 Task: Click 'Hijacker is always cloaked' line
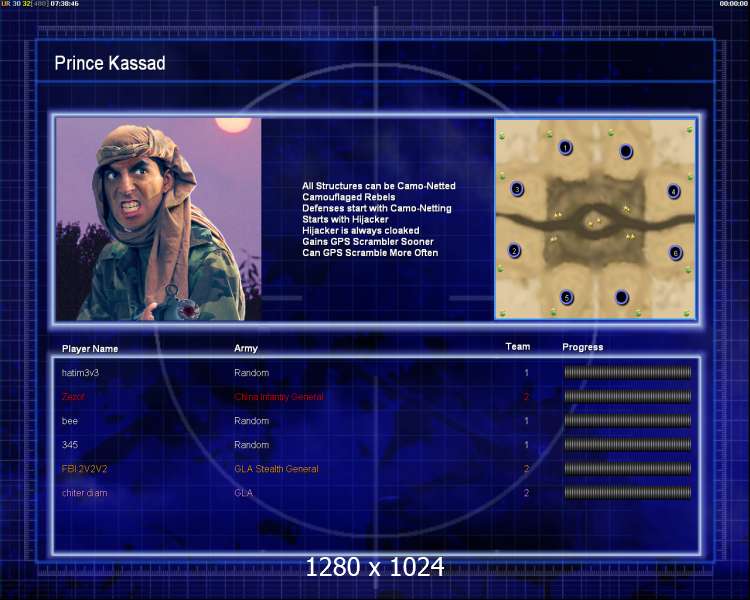click(361, 230)
